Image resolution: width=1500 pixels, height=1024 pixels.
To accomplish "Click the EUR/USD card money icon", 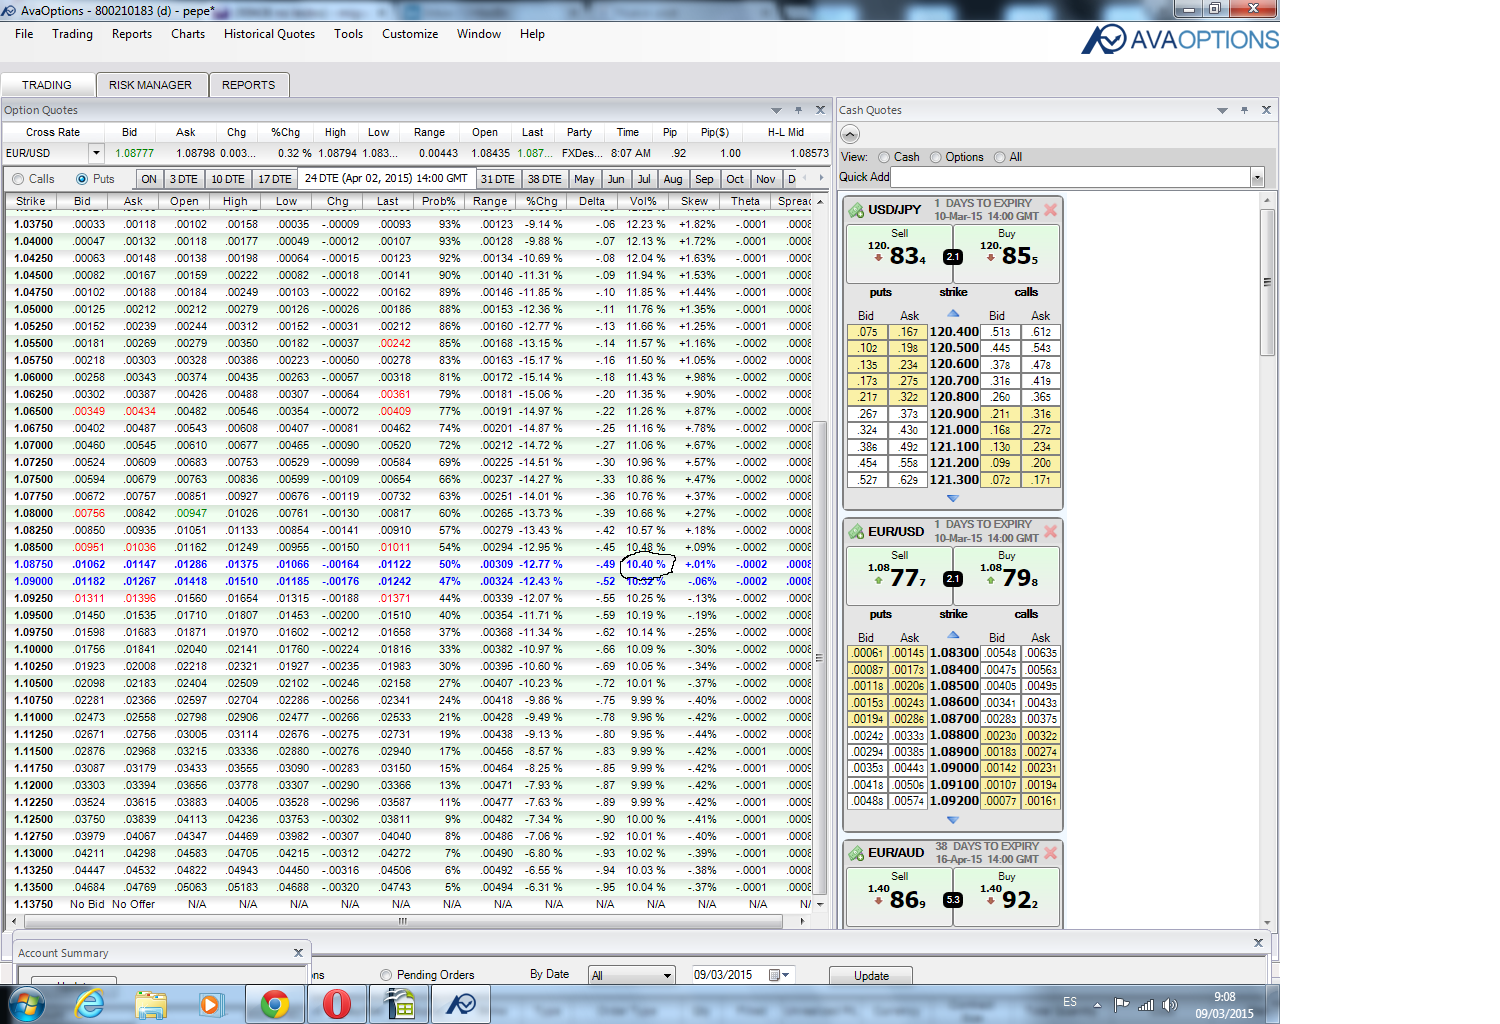I will coord(856,531).
